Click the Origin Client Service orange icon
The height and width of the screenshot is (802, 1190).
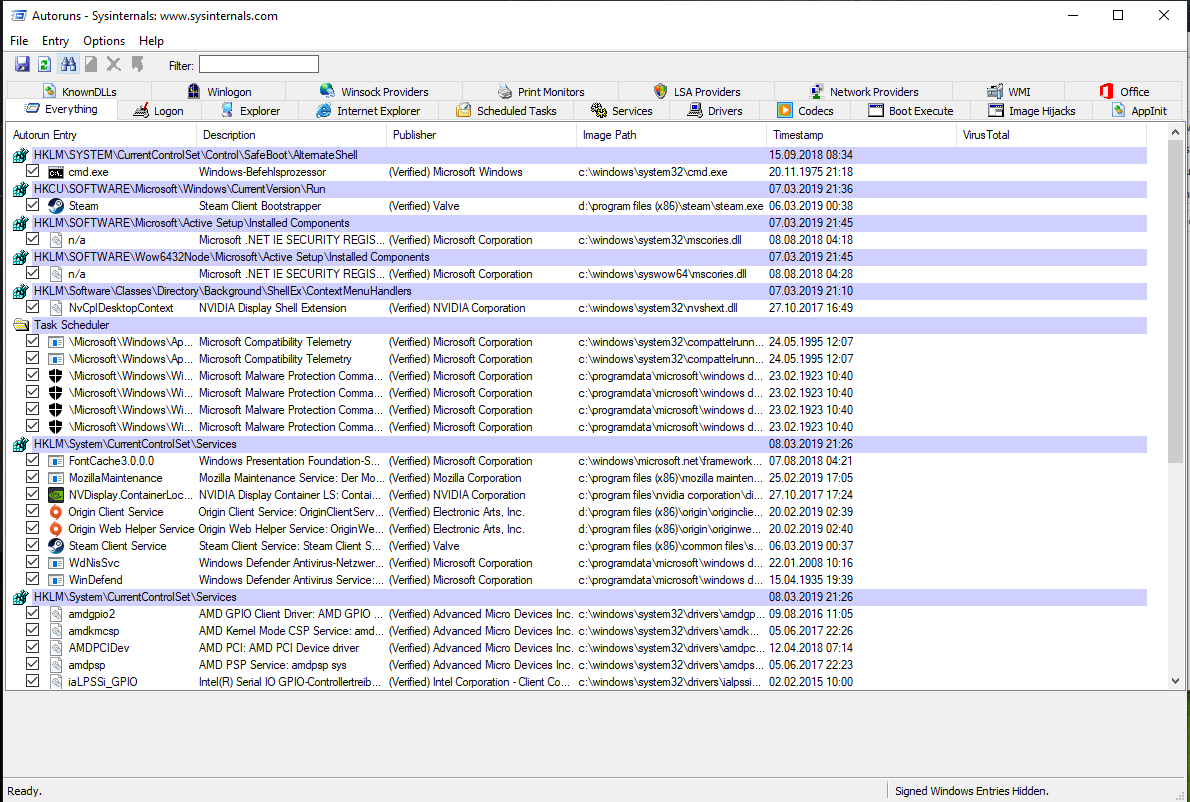[x=55, y=512]
